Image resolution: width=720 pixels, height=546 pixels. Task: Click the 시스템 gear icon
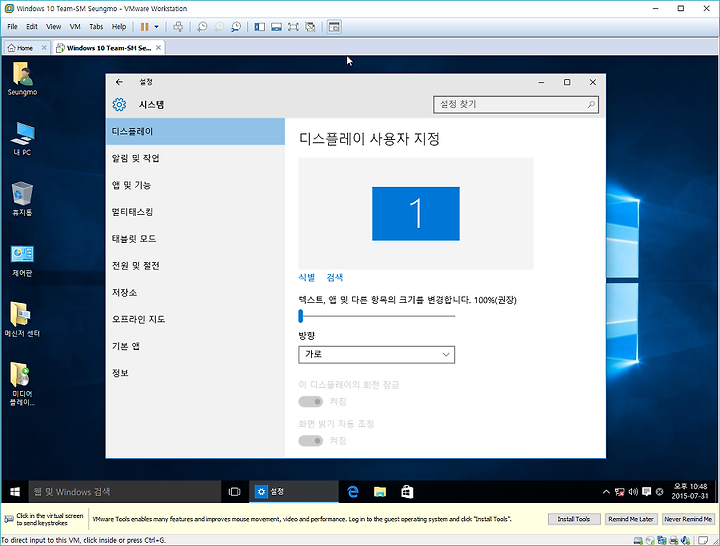click(x=119, y=105)
